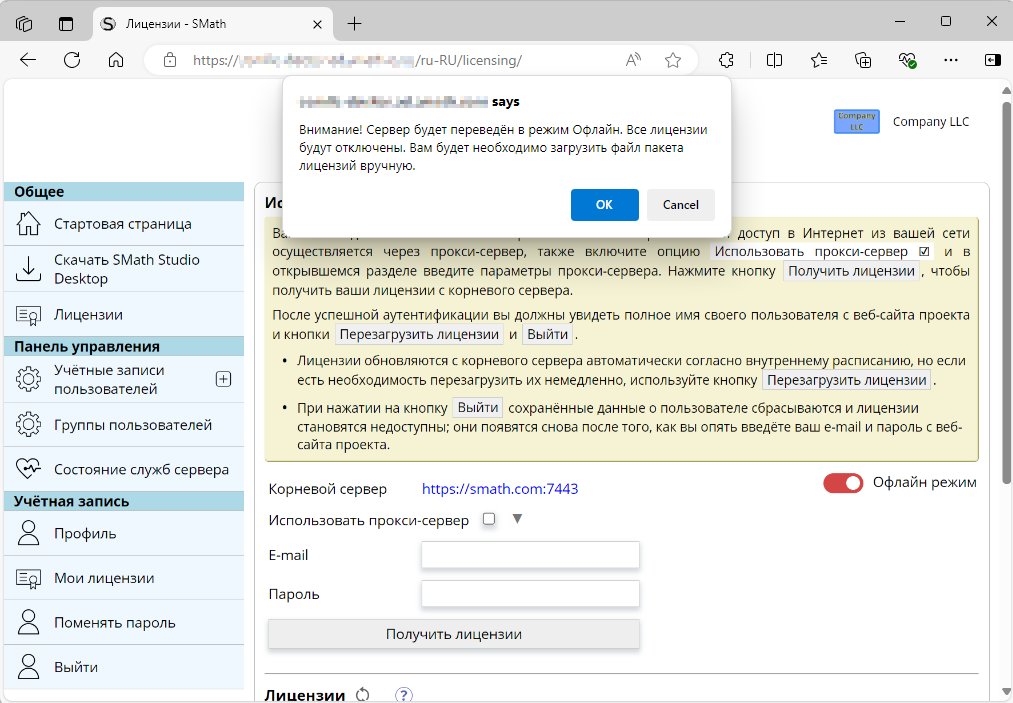Toggle the Офлайн режим switch
The image size is (1013, 703).
843,483
